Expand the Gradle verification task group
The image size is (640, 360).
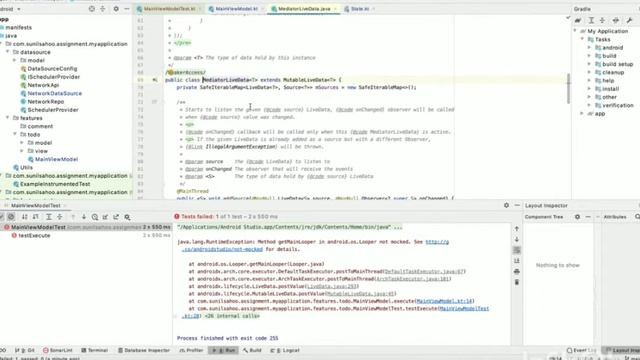(x=589, y=105)
